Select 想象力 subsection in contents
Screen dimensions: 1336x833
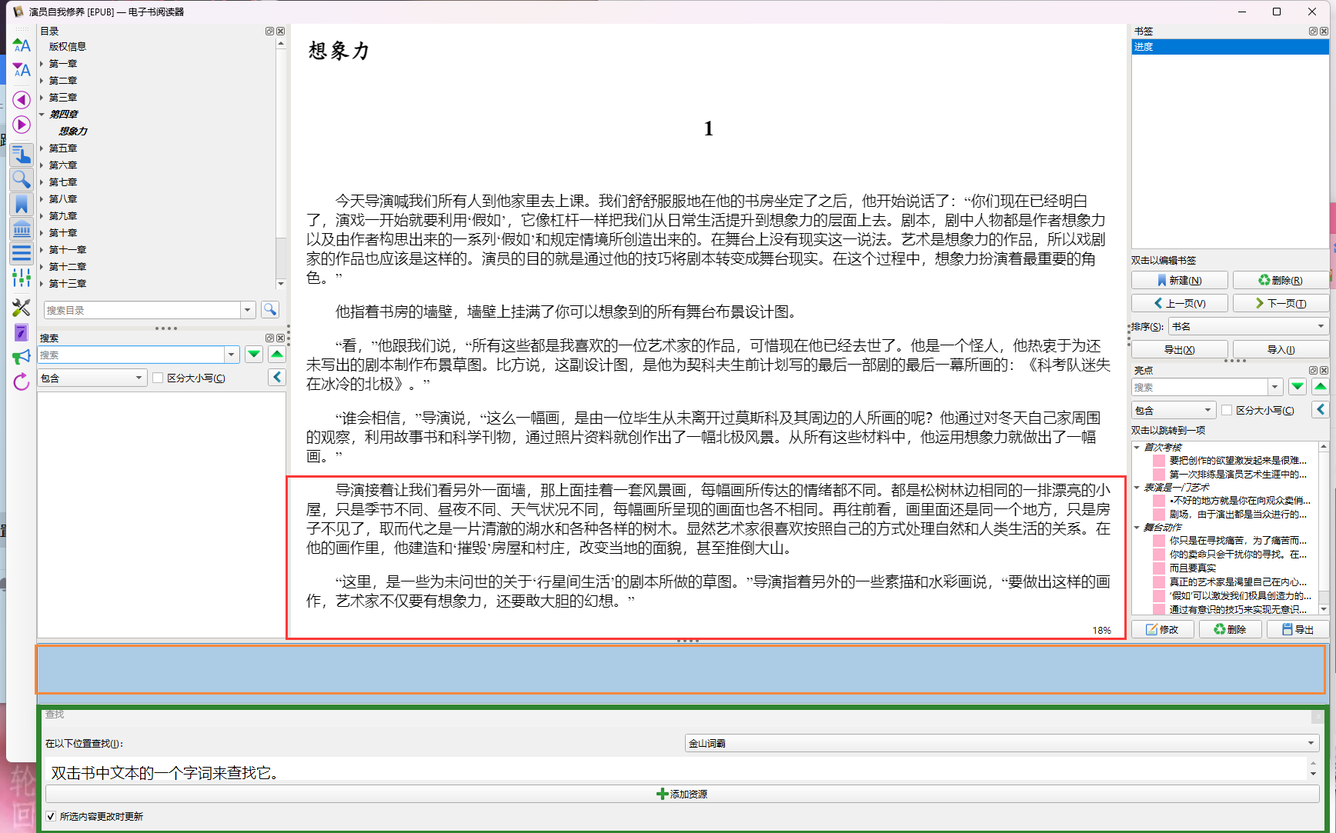[73, 132]
